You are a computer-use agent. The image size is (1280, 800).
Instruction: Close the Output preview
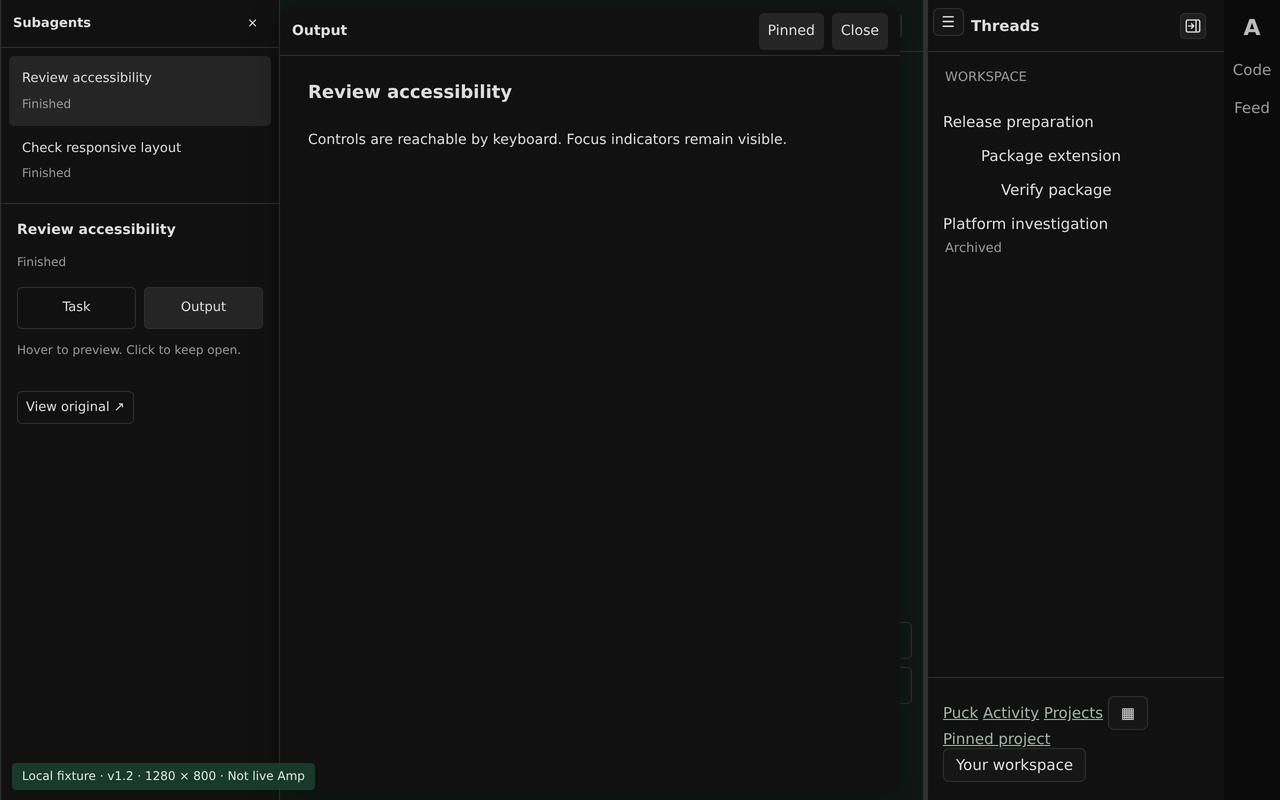[859, 31]
